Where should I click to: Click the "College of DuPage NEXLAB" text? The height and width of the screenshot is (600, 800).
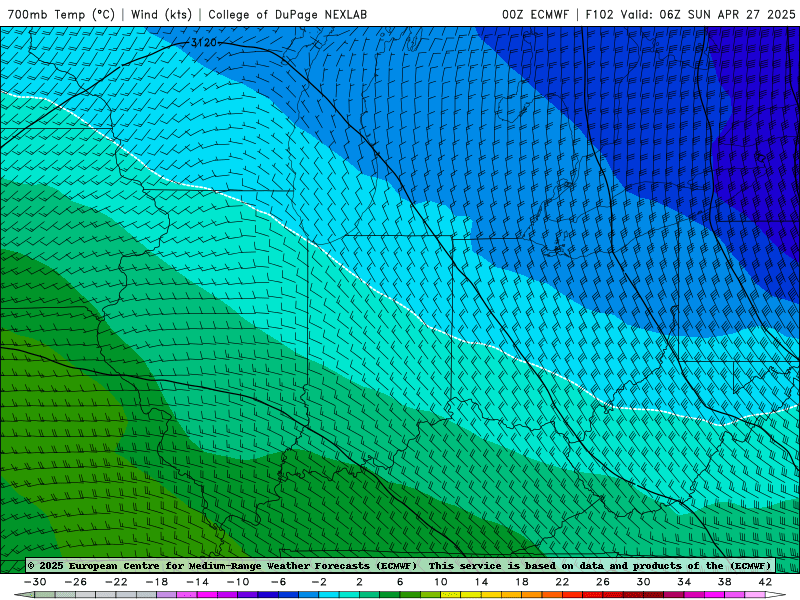[x=287, y=14]
